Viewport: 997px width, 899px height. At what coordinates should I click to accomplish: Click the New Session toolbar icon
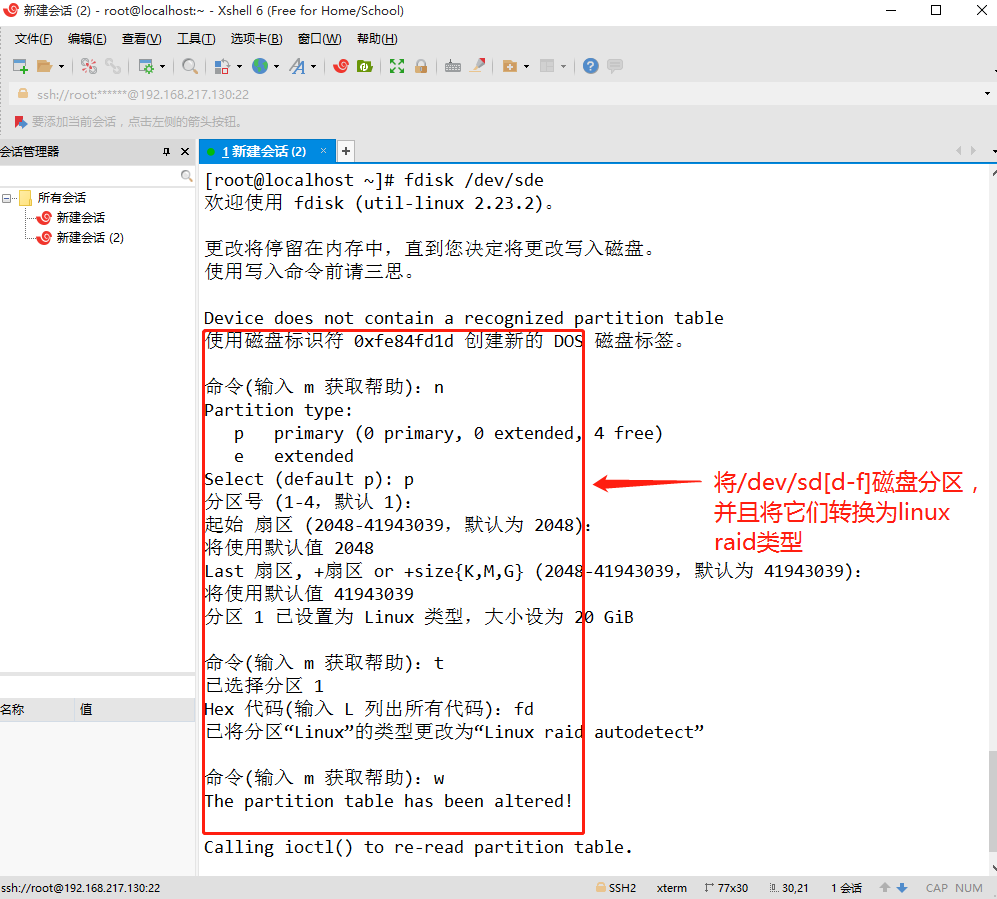tap(20, 66)
